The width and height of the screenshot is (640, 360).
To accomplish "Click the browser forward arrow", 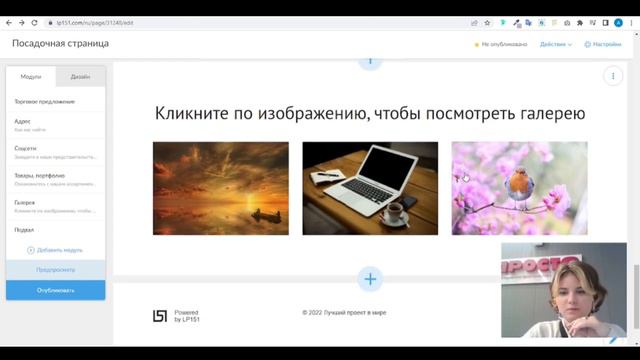I will 22,23.
